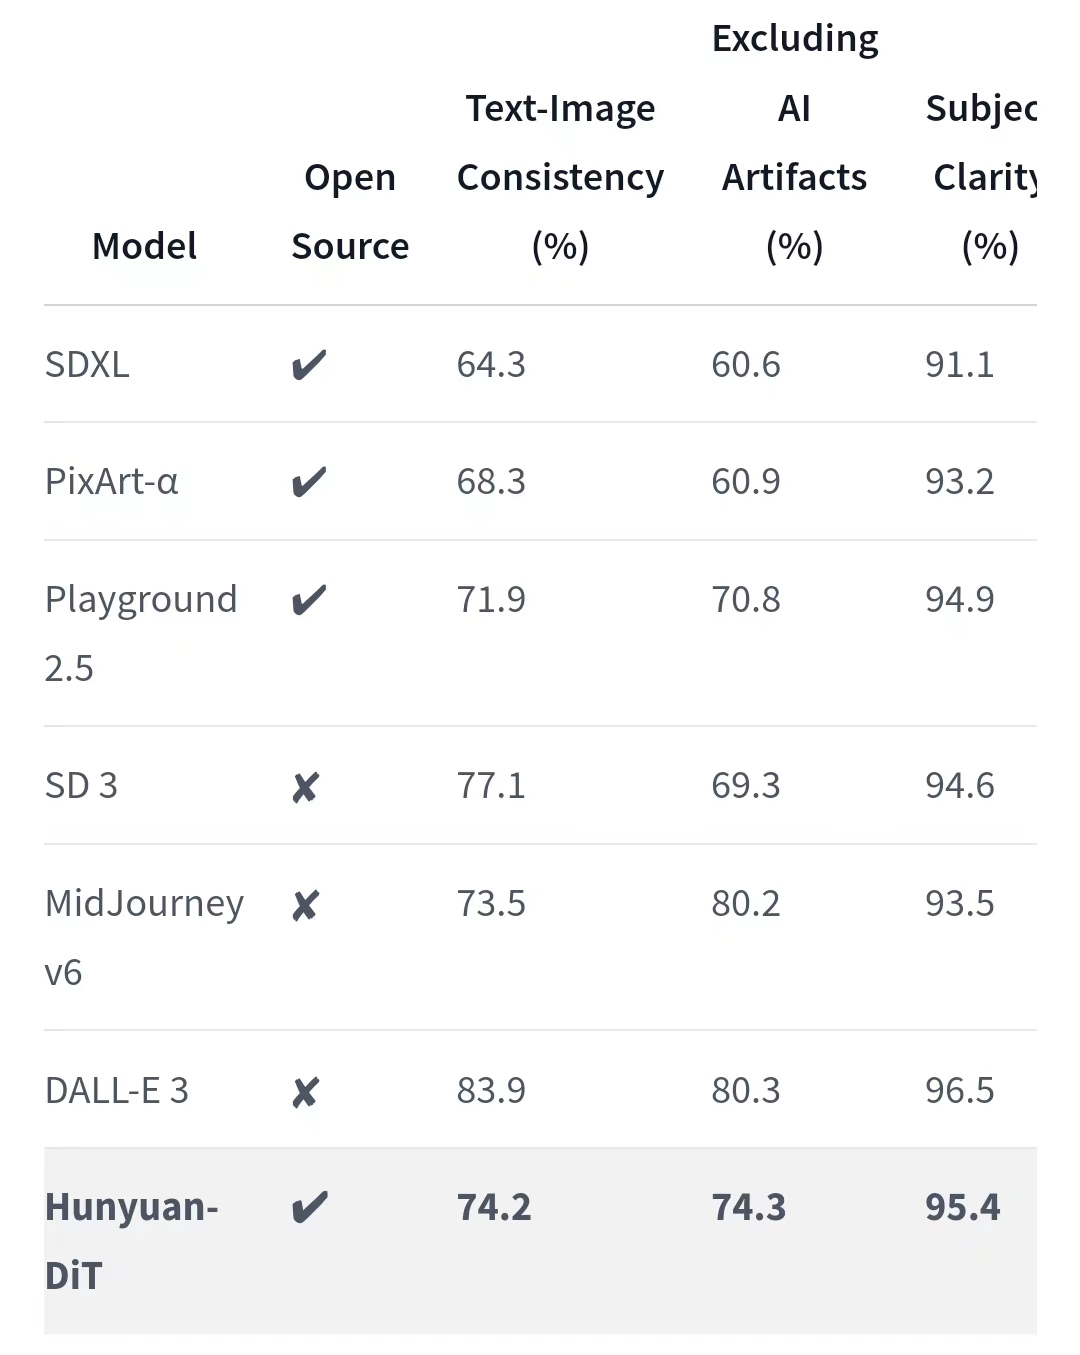The width and height of the screenshot is (1080, 1355).
Task: Click MidJourney v6's 80.2 artifacts score
Action: click(746, 904)
